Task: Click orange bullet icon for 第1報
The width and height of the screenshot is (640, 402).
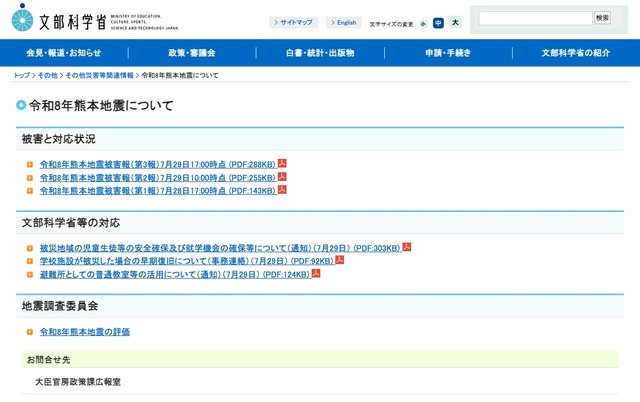Action: [x=30, y=191]
